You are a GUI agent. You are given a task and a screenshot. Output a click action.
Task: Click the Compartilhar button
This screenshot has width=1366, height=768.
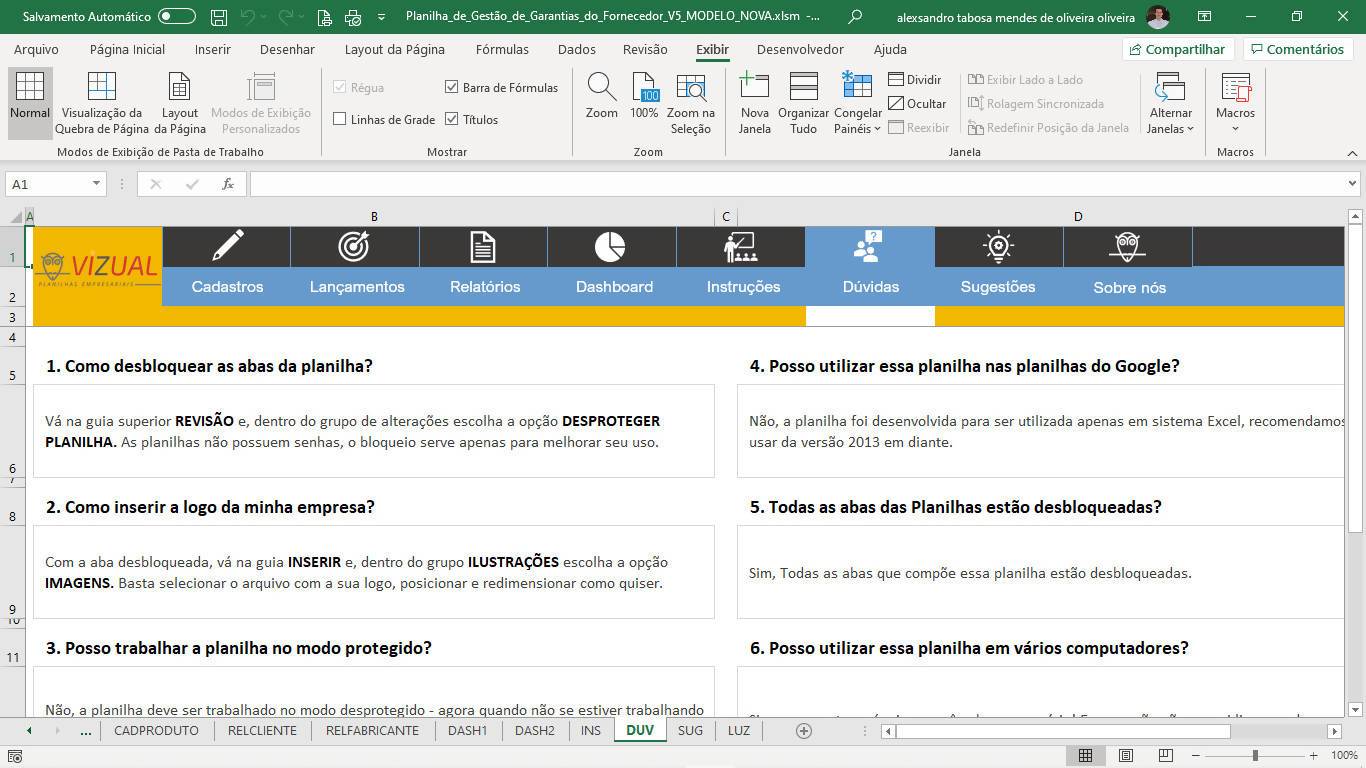(x=1176, y=49)
